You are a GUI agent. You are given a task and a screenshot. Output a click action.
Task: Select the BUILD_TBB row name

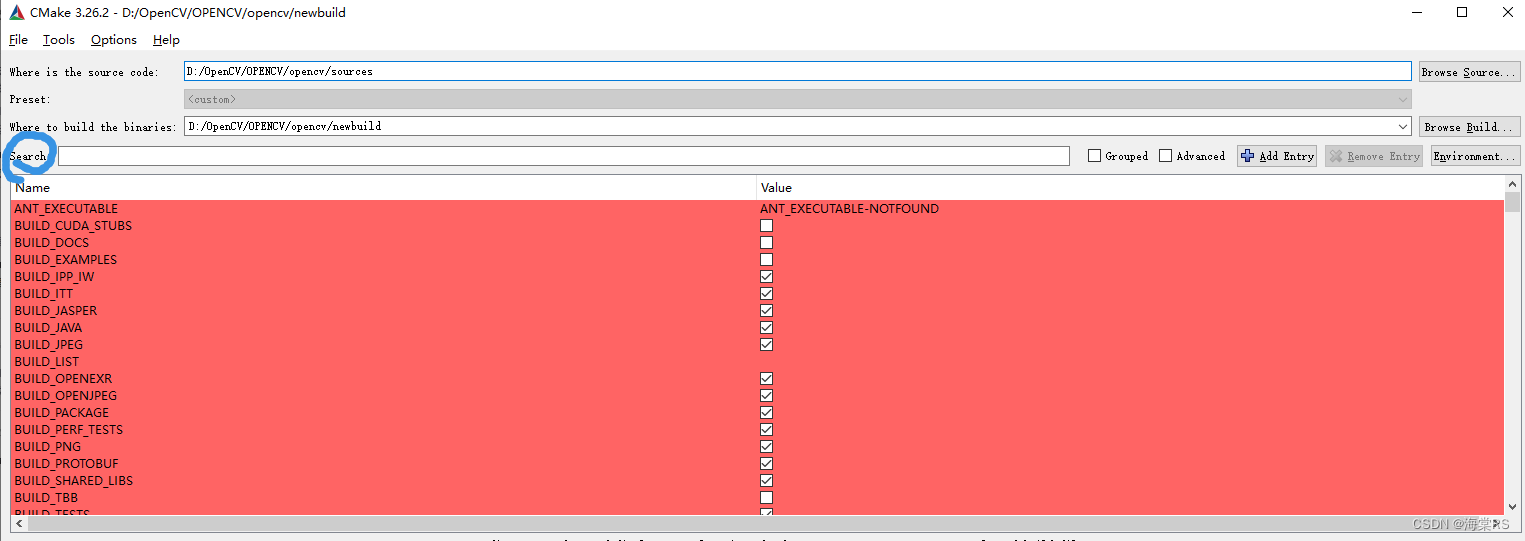46,498
